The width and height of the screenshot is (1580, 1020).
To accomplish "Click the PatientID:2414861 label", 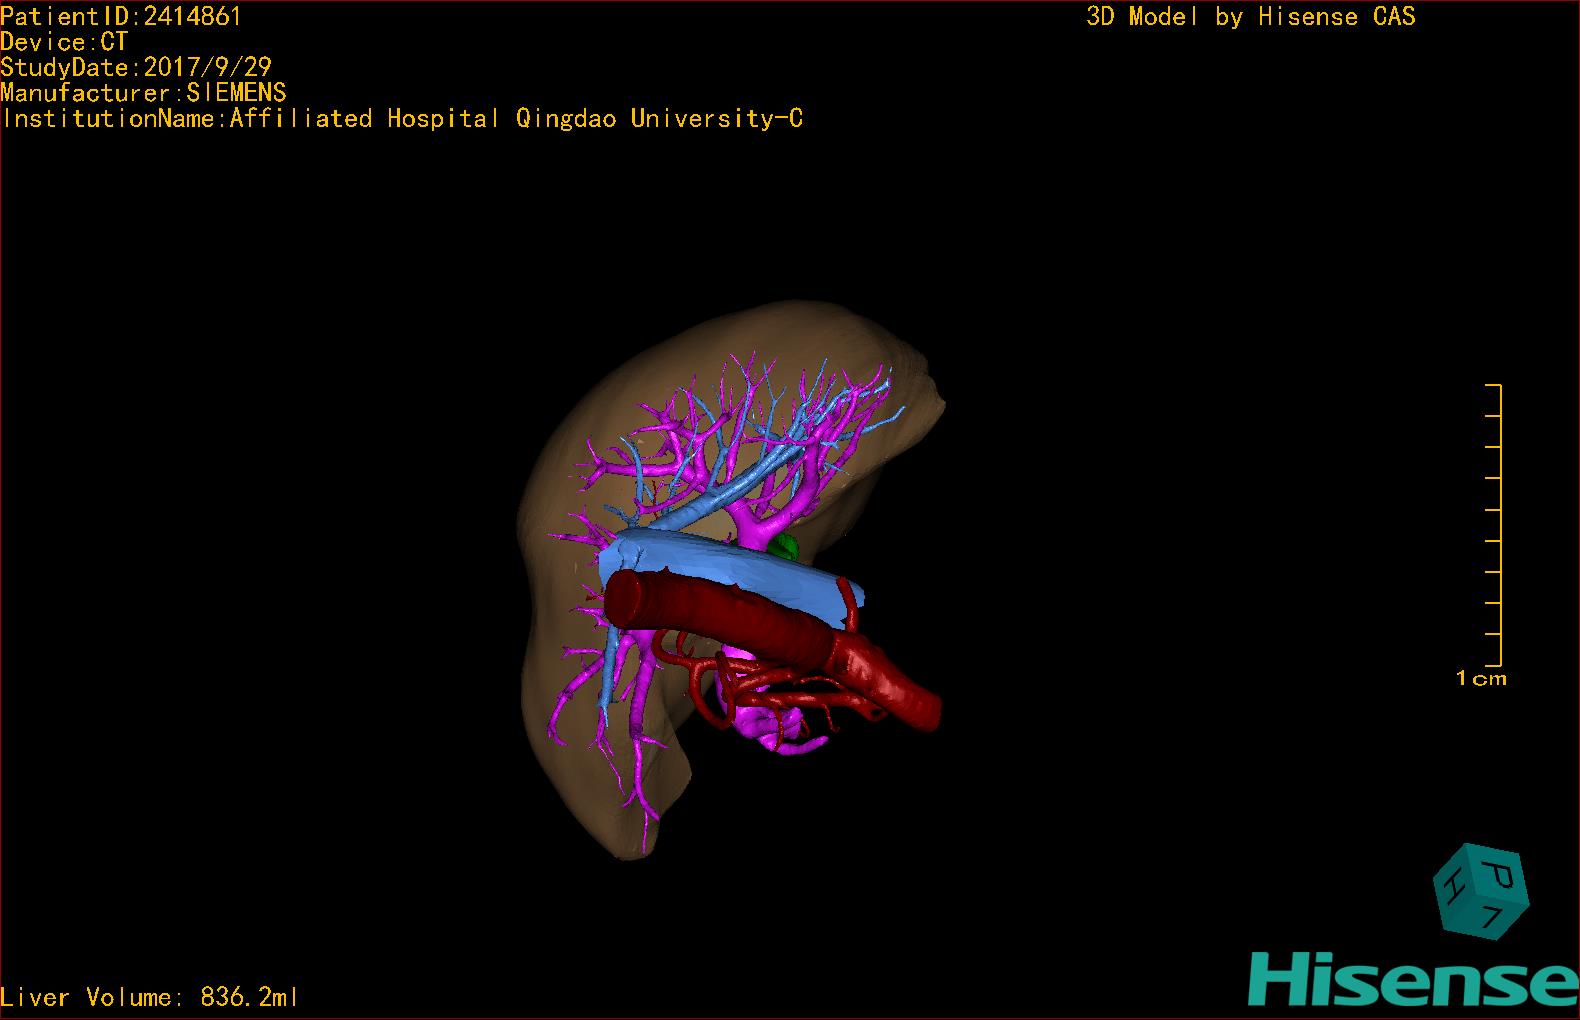I will coord(121,16).
